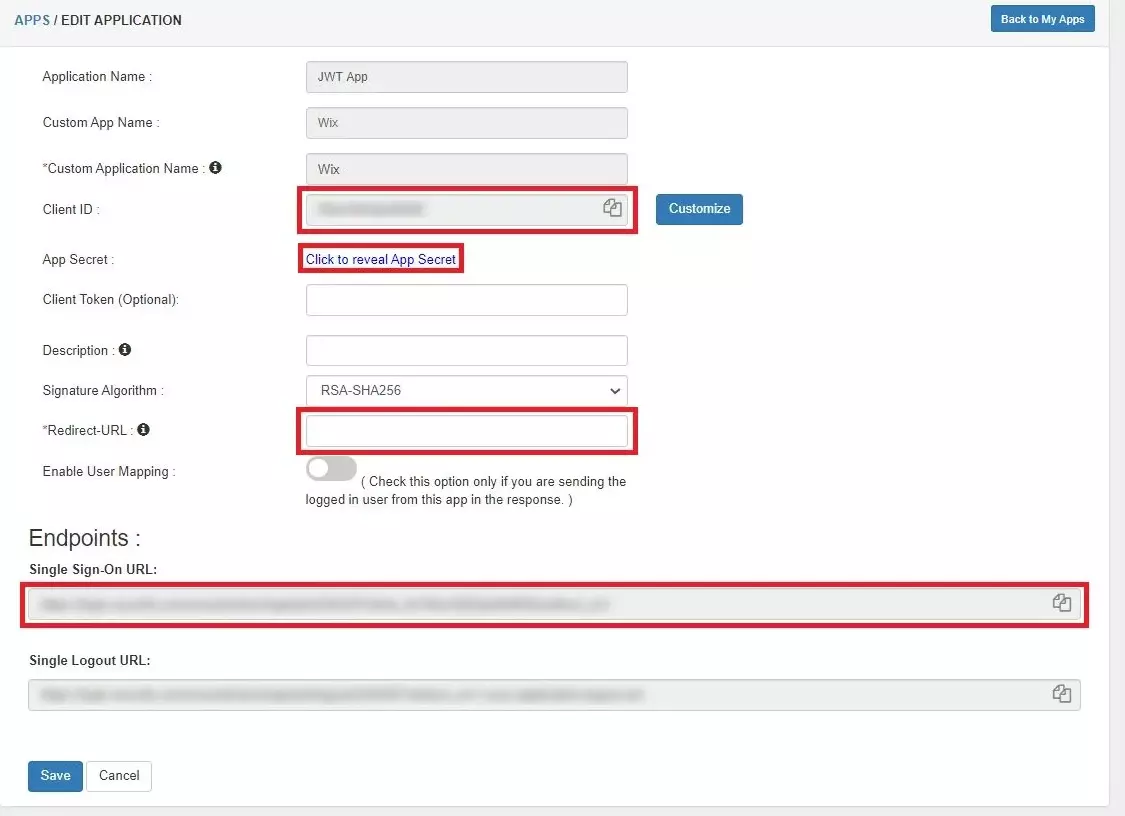
Task: Go Back to My Apps
Action: [x=1042, y=18]
